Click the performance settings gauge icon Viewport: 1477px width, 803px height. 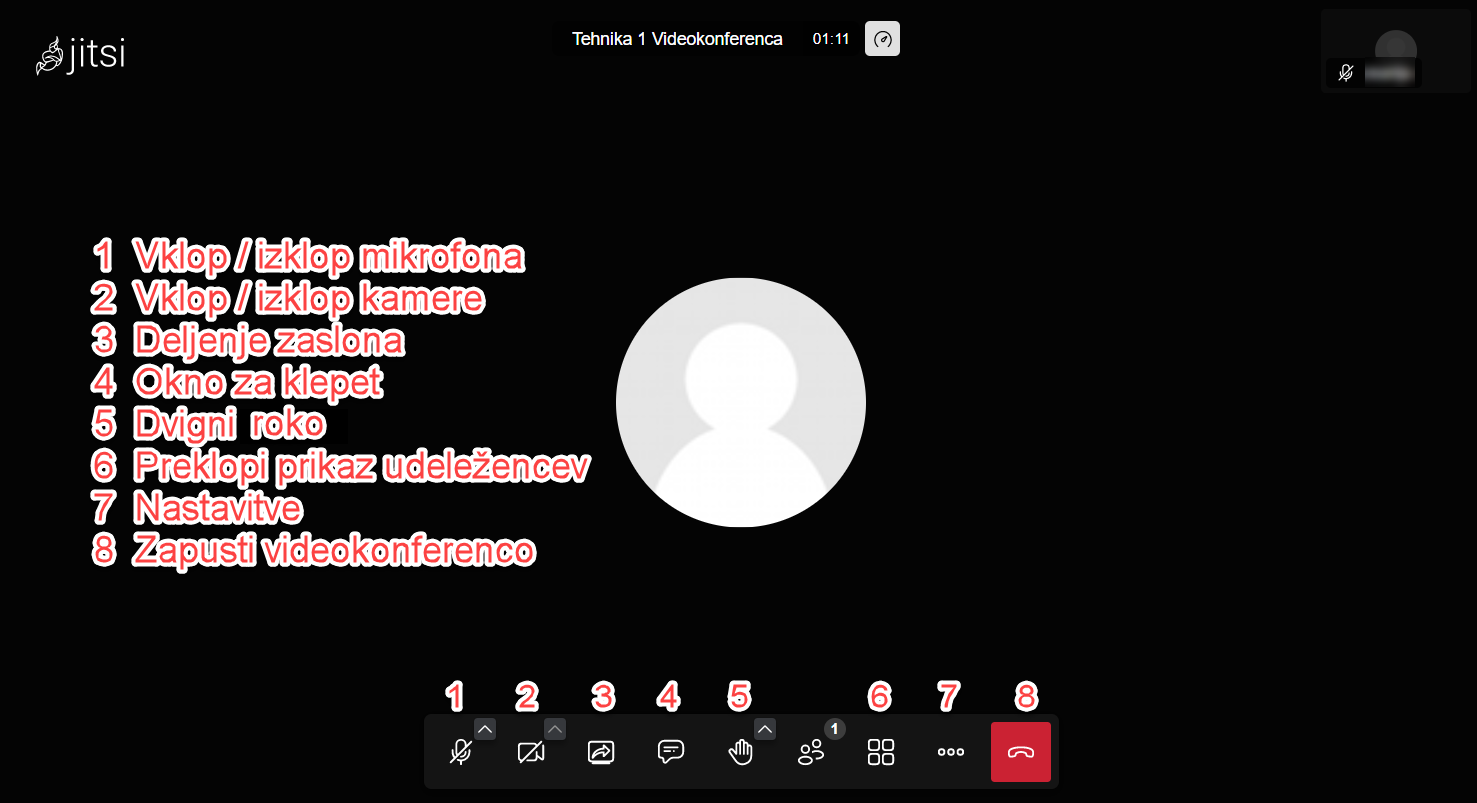pyautogui.click(x=882, y=39)
